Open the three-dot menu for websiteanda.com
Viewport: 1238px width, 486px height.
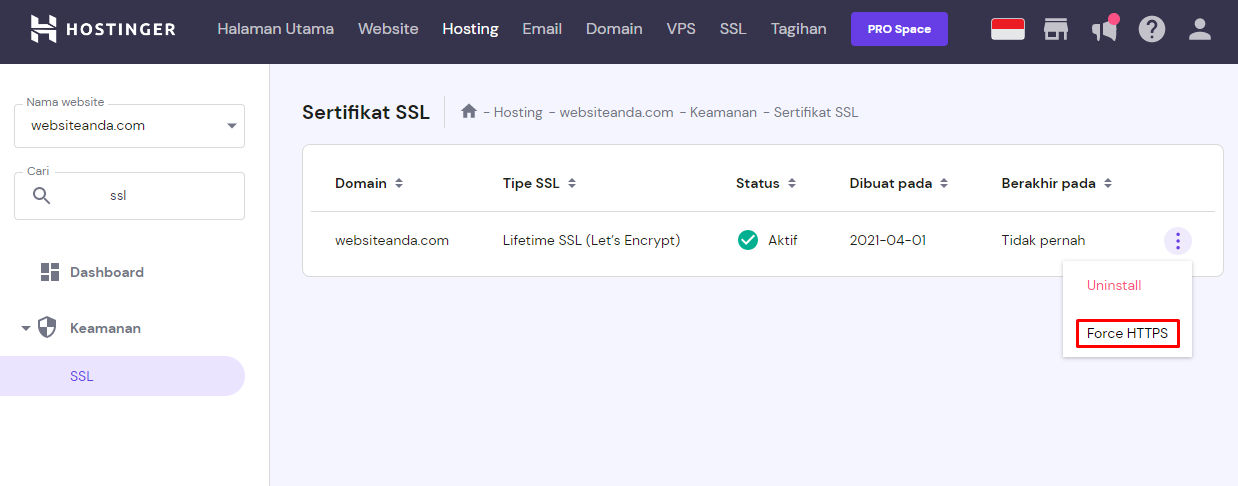coord(1178,240)
